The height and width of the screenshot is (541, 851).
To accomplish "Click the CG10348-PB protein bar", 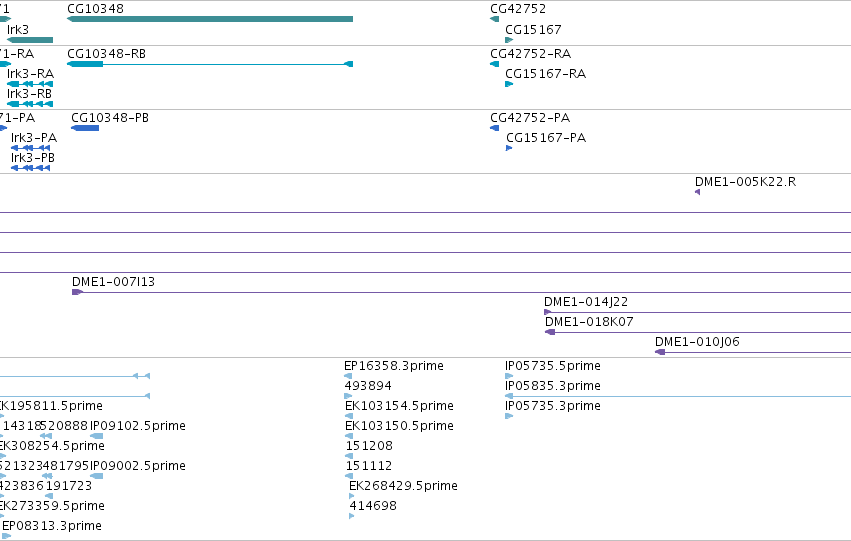I will tap(85, 128).
